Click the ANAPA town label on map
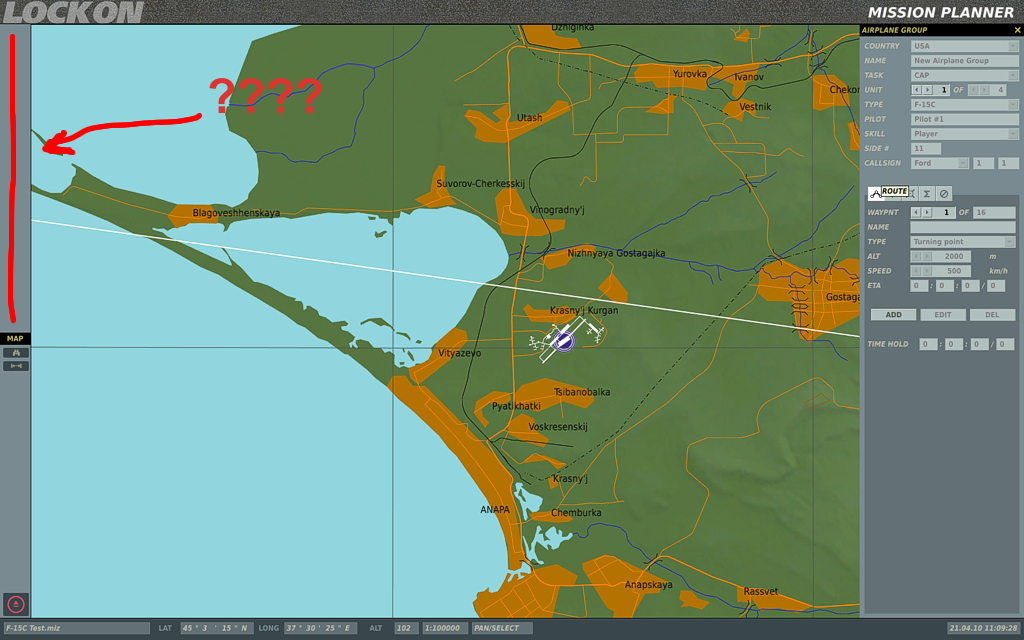Image resolution: width=1024 pixels, height=640 pixels. (x=495, y=509)
